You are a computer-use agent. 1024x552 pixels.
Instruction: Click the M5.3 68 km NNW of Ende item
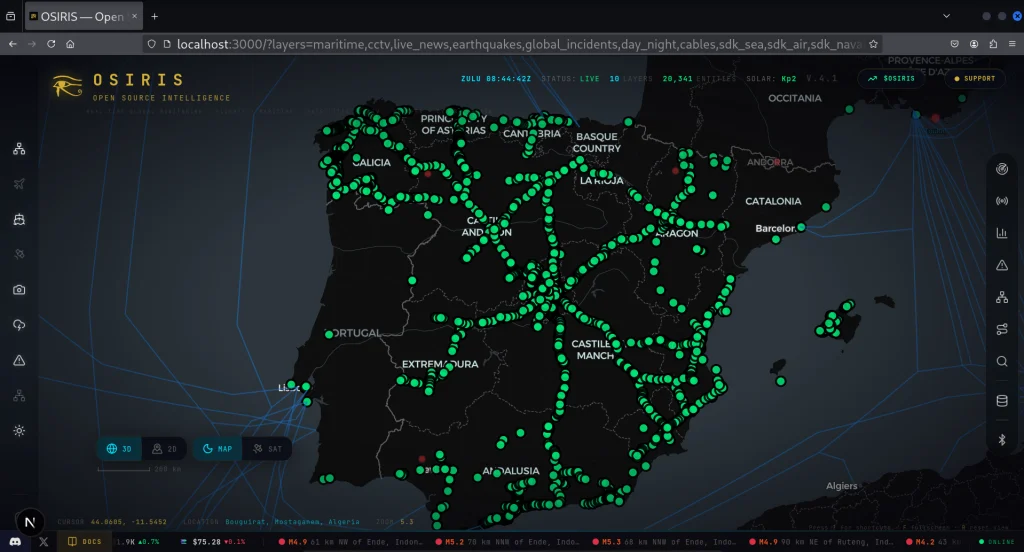point(664,542)
